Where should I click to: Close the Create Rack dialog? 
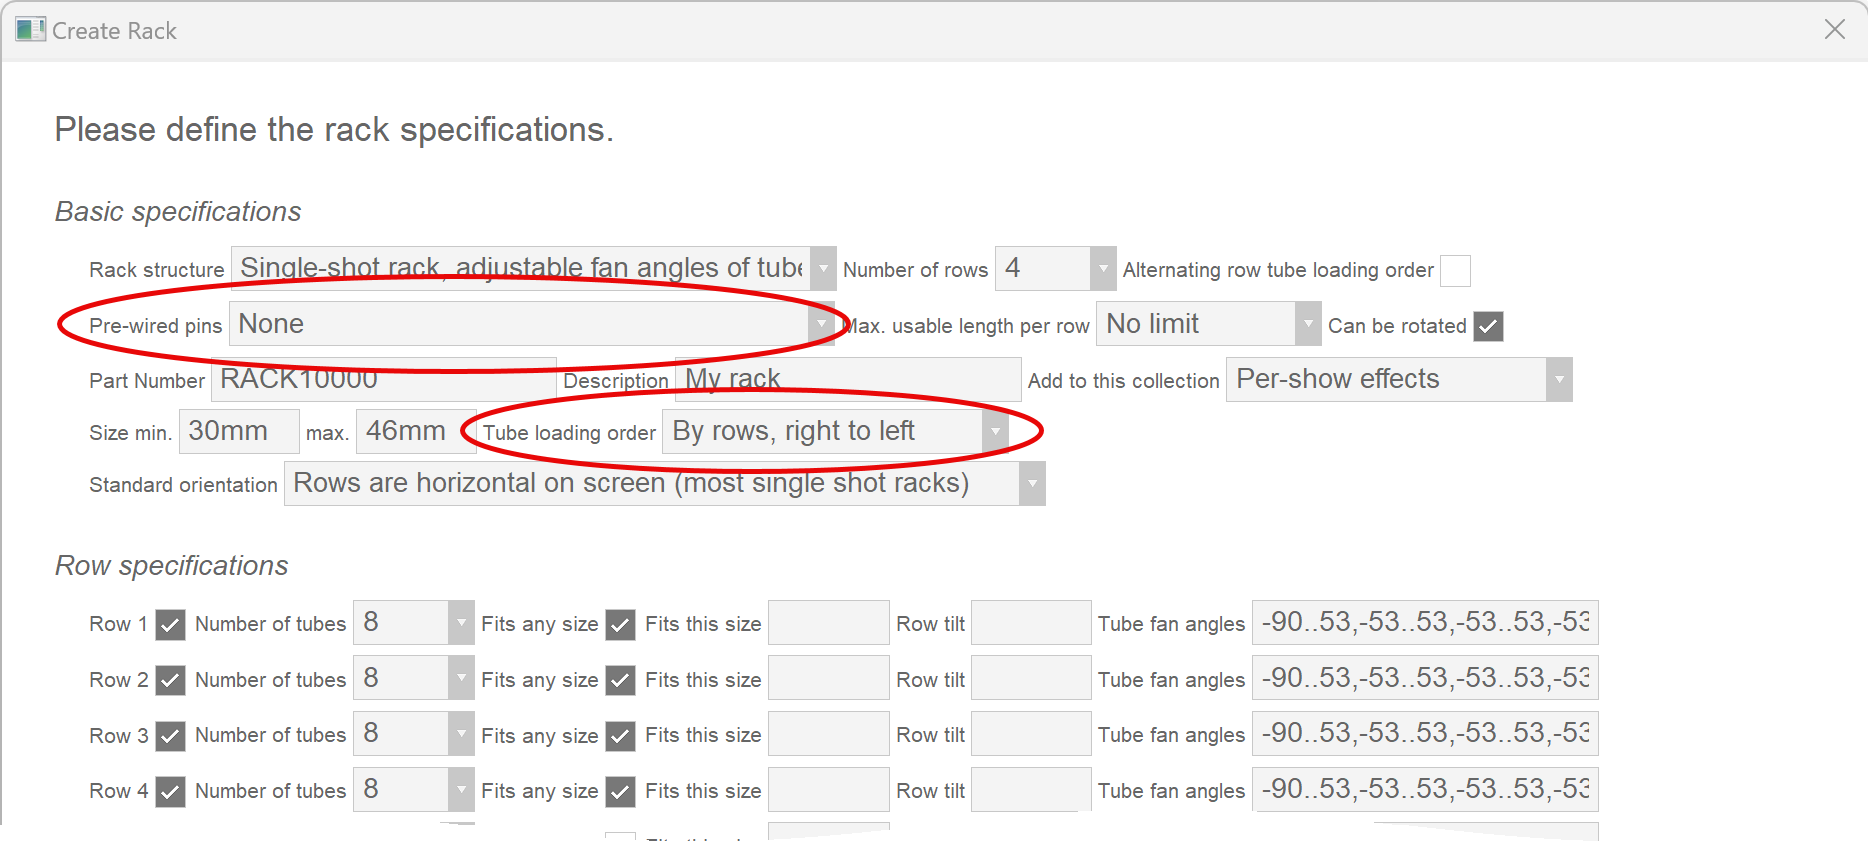[1834, 30]
